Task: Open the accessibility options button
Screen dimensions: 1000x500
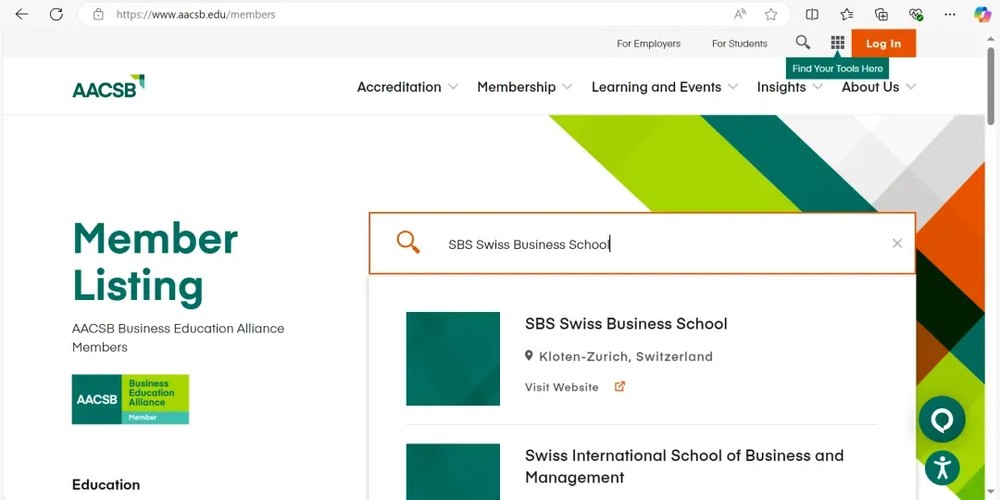Action: (x=942, y=468)
